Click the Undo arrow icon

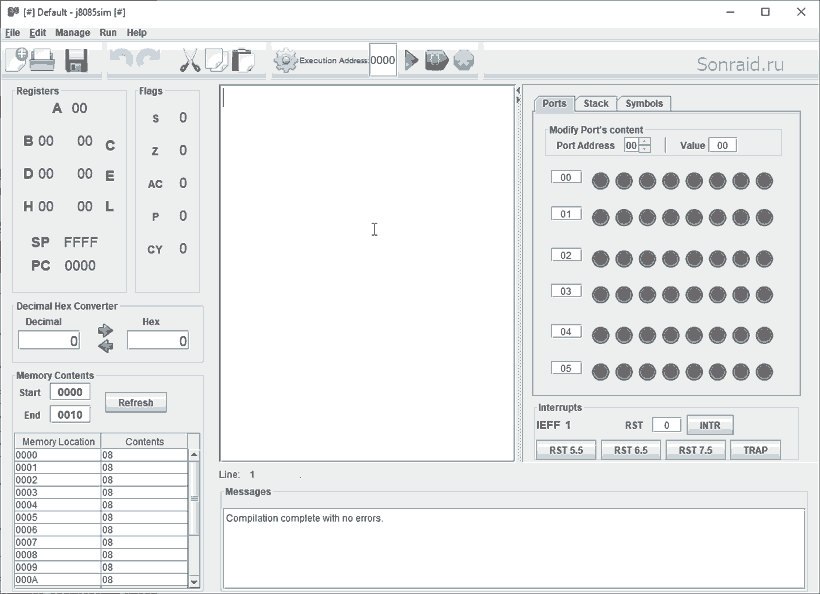[121, 59]
